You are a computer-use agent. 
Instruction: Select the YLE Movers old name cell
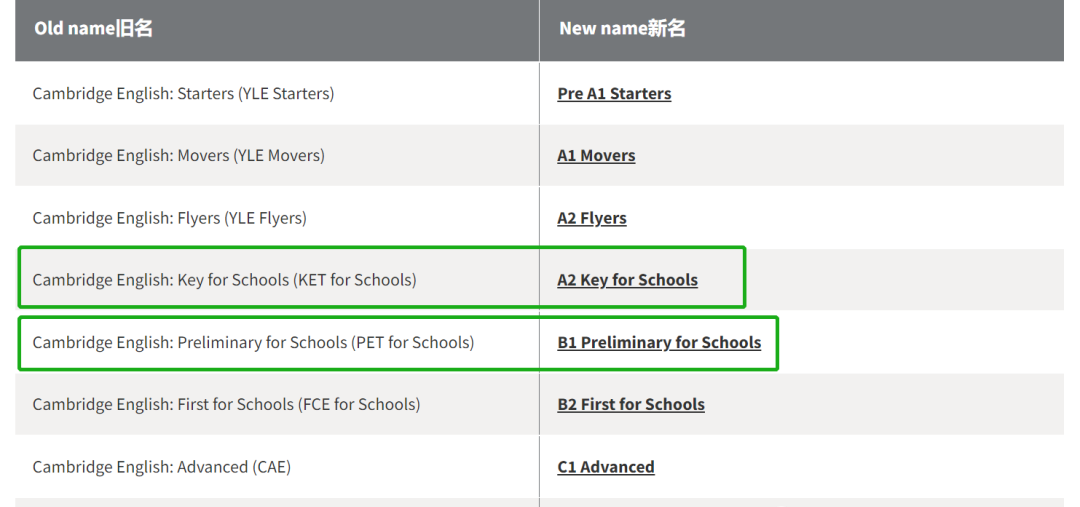(277, 156)
